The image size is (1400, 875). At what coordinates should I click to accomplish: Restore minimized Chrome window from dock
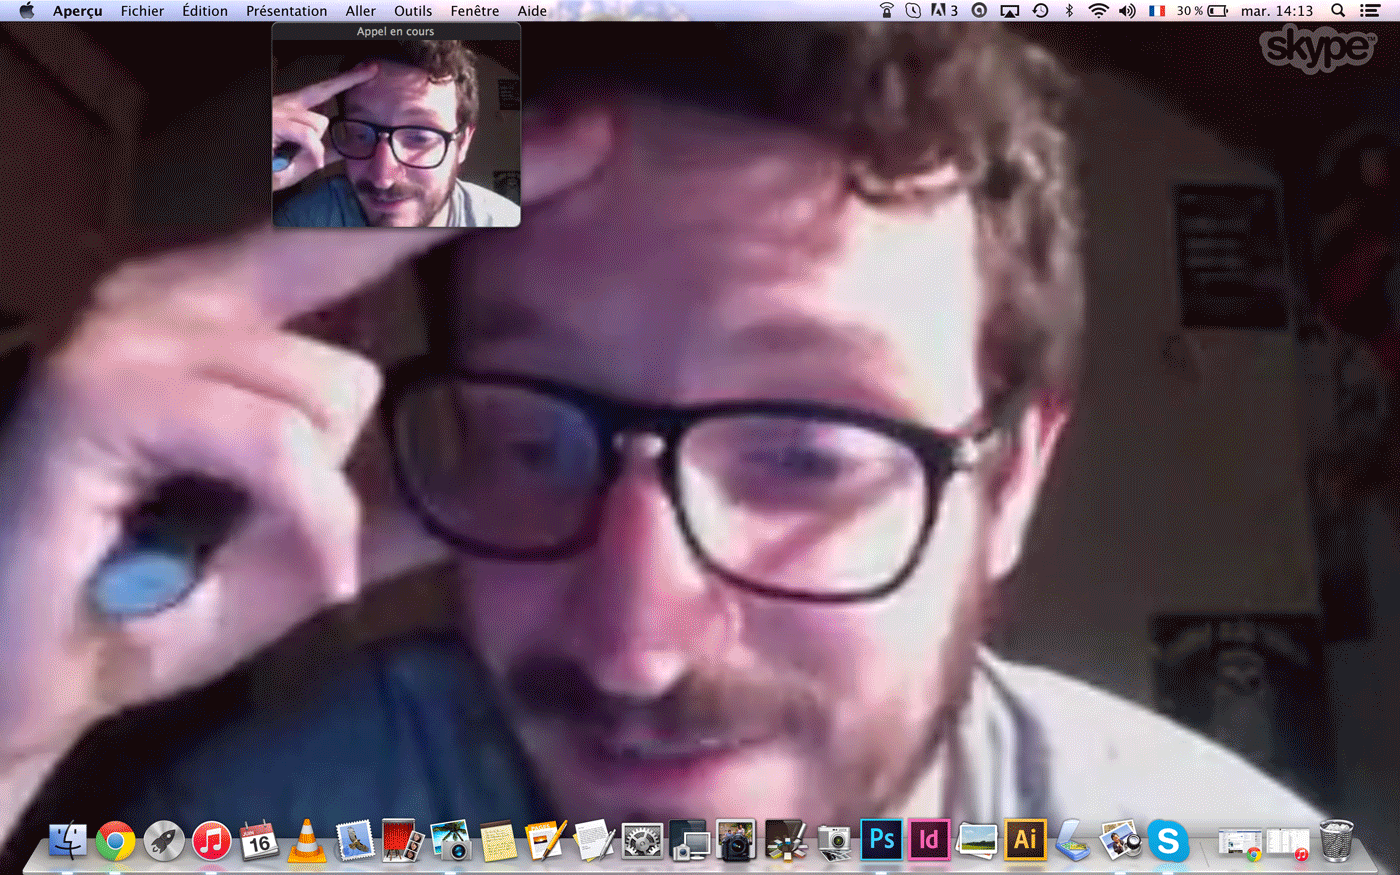[1239, 843]
